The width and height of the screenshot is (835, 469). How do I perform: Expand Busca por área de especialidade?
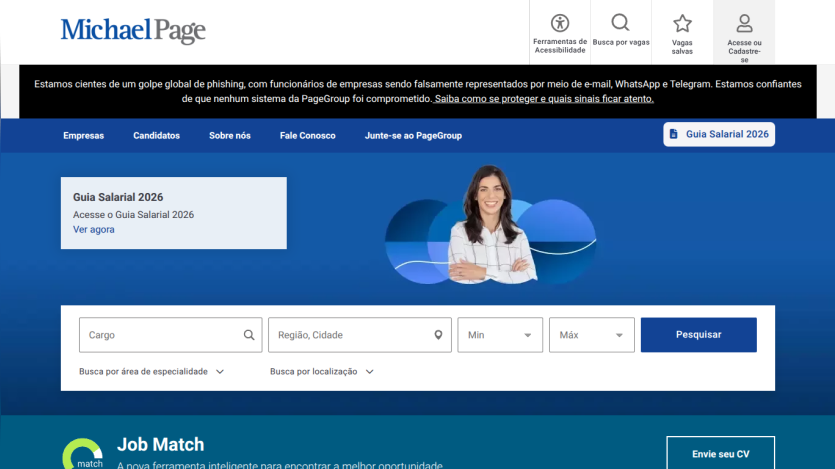(x=152, y=372)
